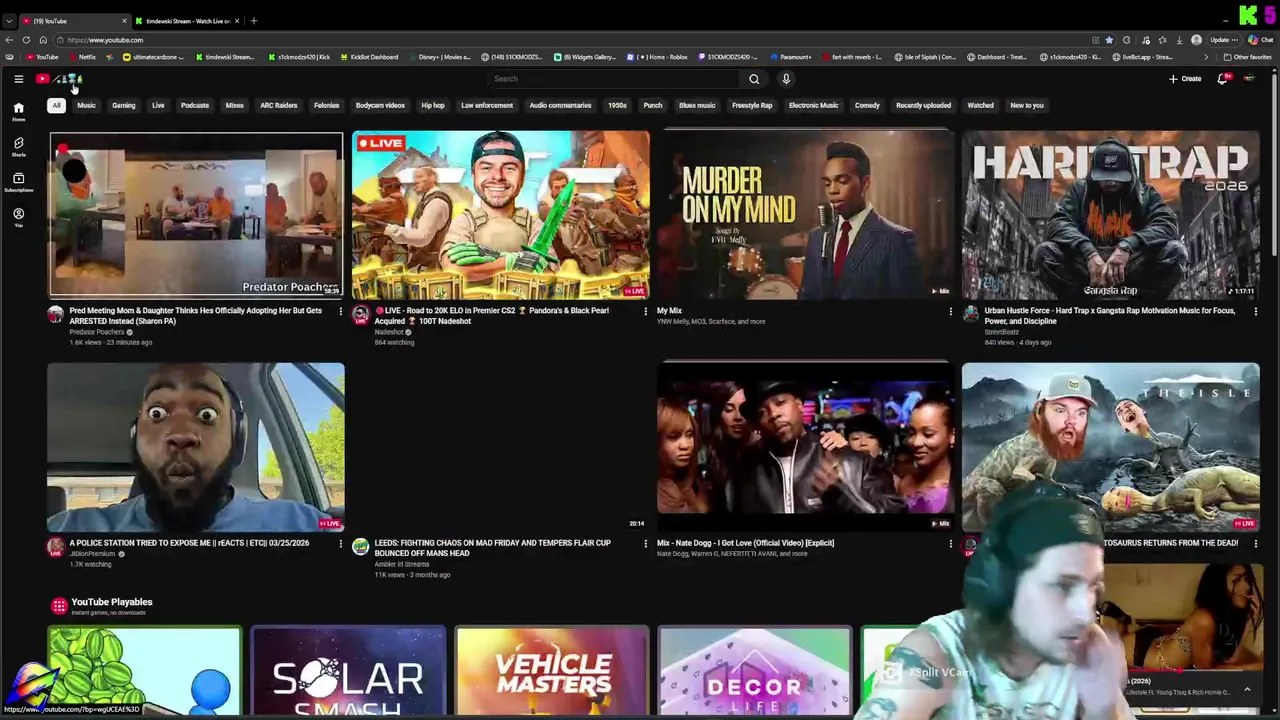The image size is (1280, 720).
Task: Open the Nate Dogg I Got Love title
Action: point(745,543)
